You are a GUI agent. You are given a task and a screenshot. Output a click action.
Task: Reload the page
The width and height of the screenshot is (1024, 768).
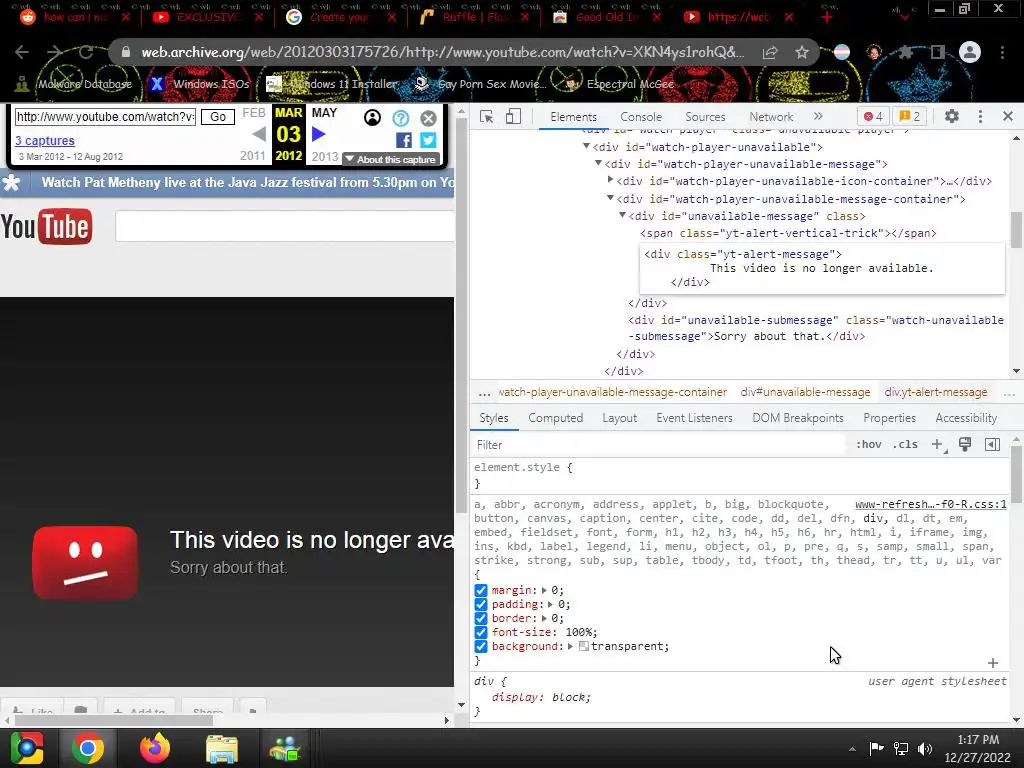[x=86, y=52]
